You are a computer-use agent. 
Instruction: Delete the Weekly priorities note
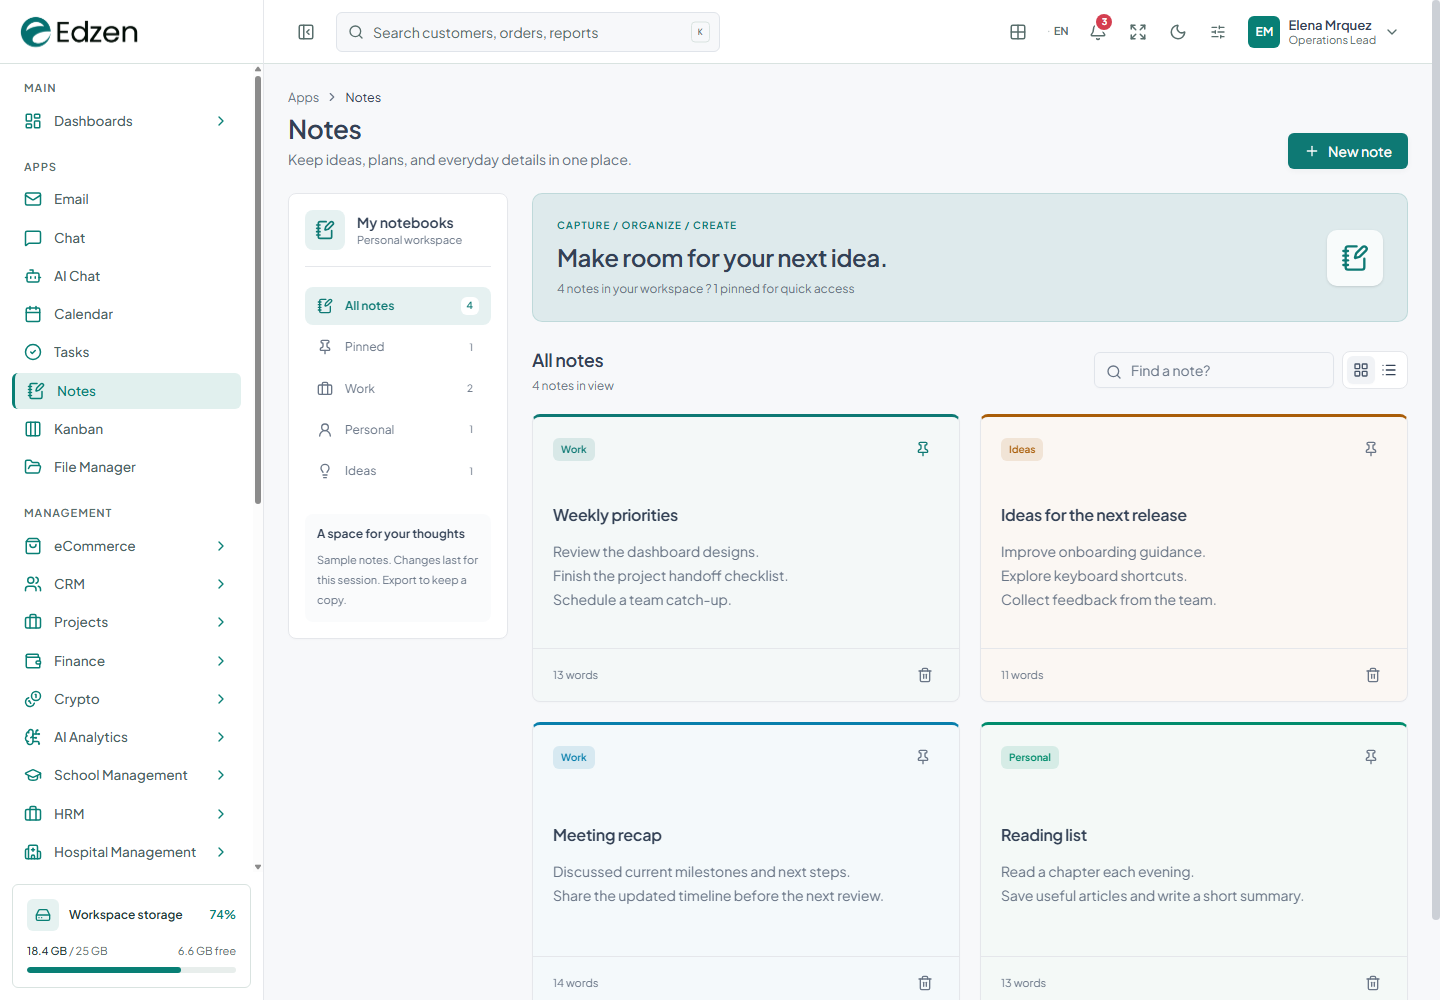(925, 675)
